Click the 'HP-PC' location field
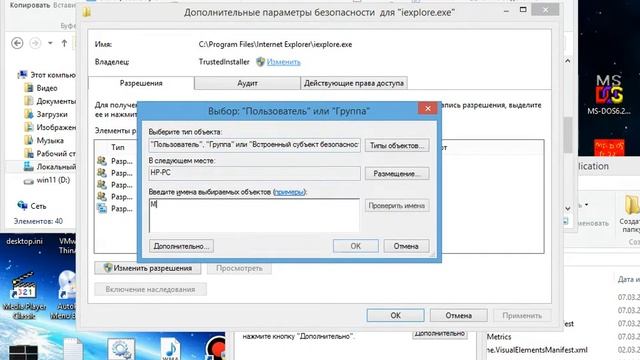The image size is (640, 360). [254, 173]
